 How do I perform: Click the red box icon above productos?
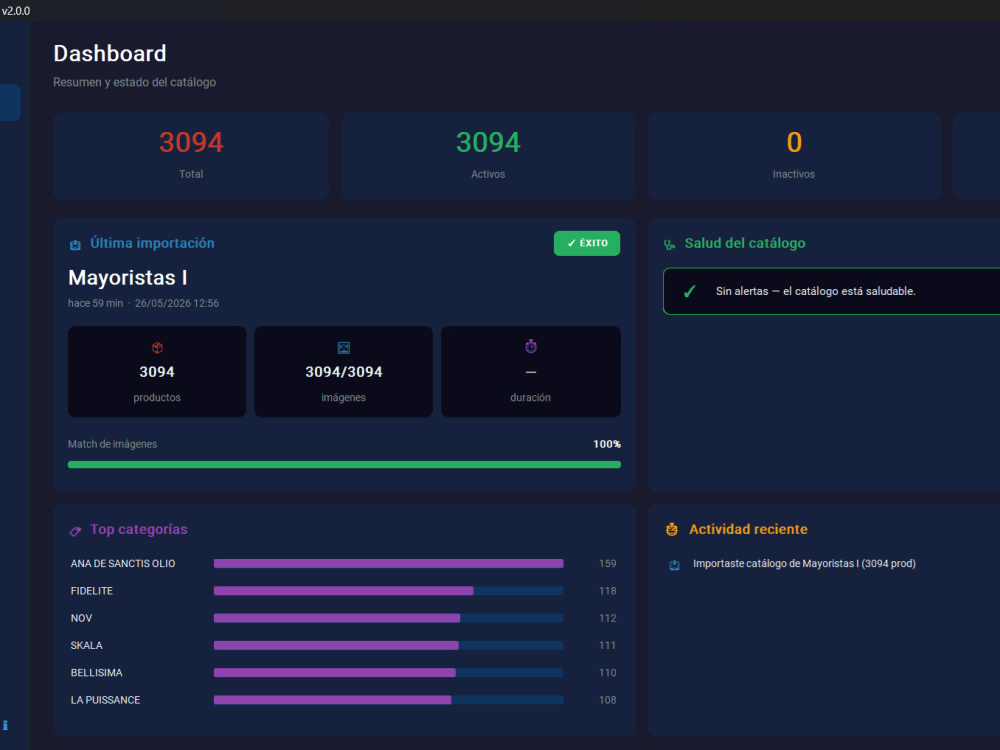[157, 348]
